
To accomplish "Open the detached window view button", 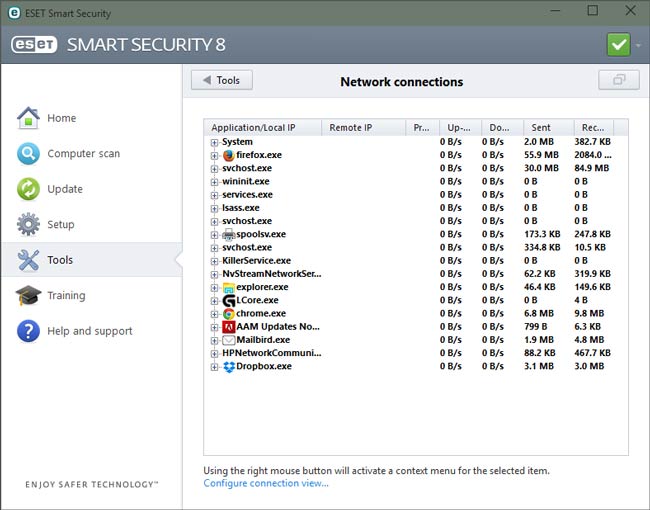I will [618, 80].
